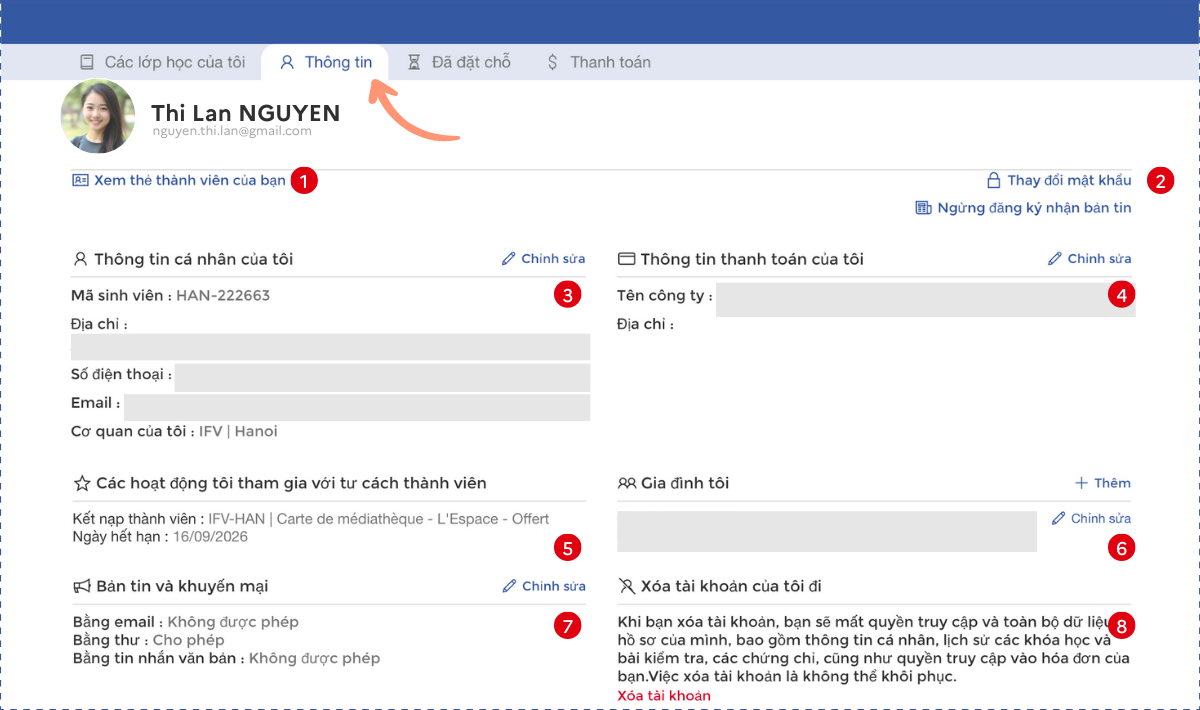
Task: Click 'Thay đổi mật khẩu' link
Action: pos(1069,181)
